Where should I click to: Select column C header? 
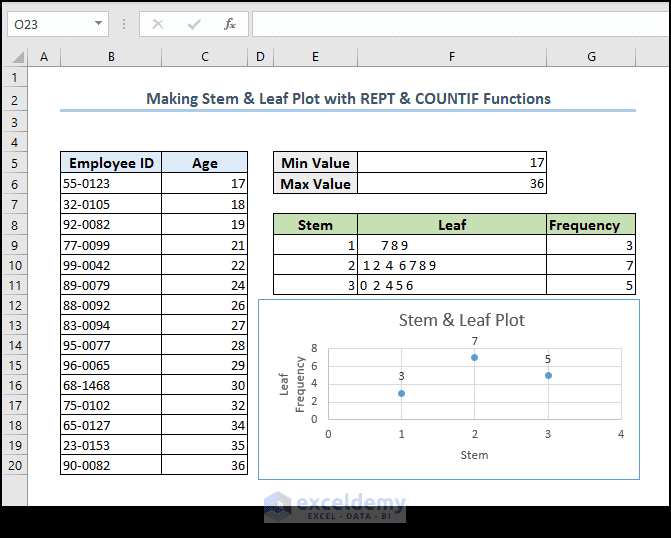(x=205, y=56)
